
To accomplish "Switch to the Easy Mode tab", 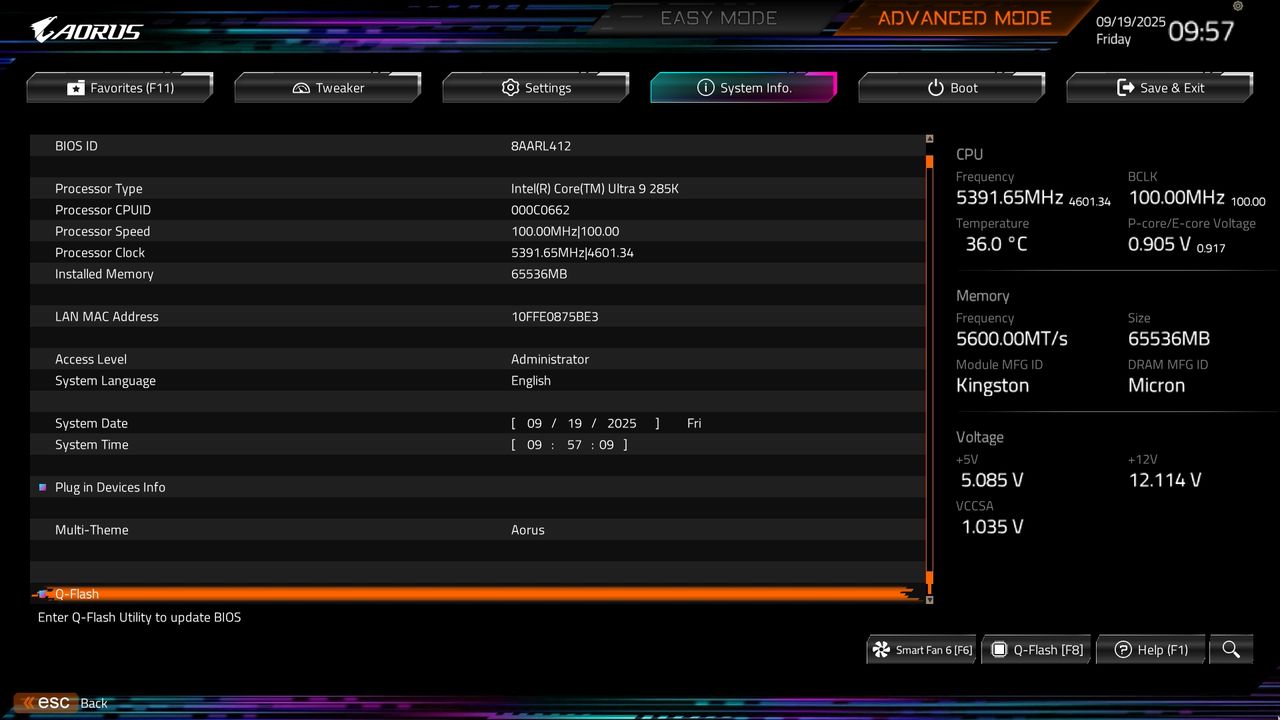I will 718,17.
